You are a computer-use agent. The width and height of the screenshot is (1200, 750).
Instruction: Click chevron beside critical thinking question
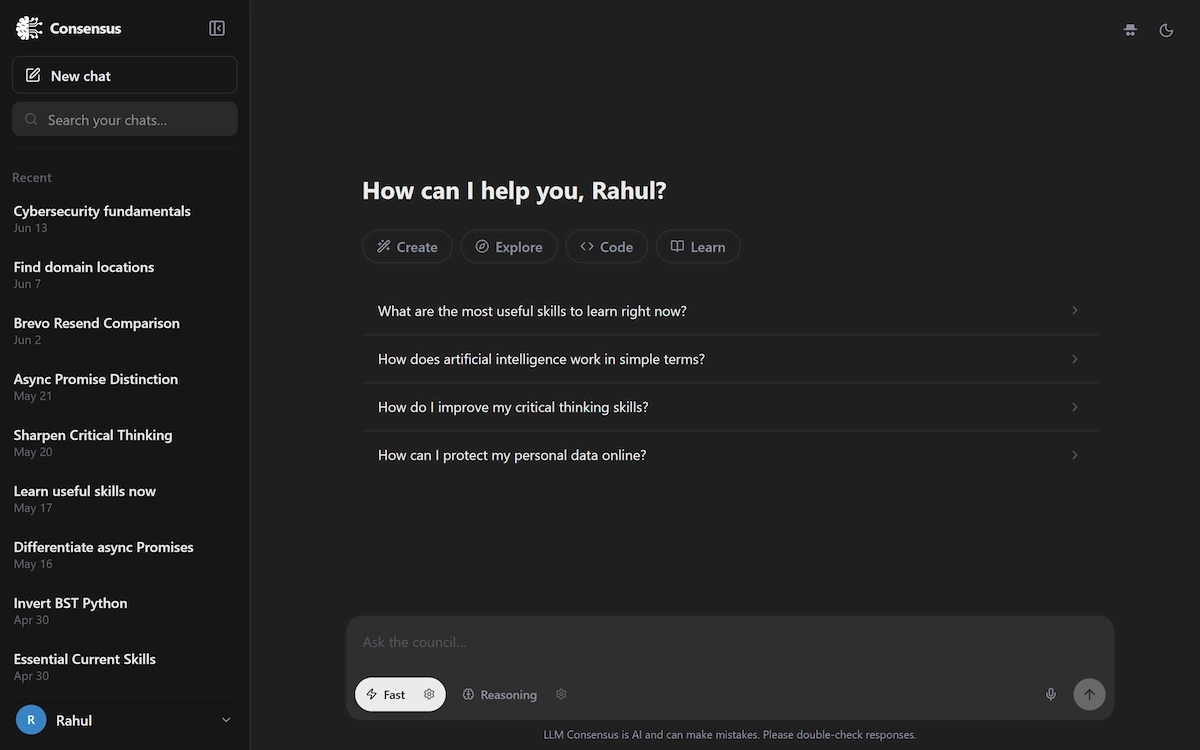pyautogui.click(x=1075, y=407)
